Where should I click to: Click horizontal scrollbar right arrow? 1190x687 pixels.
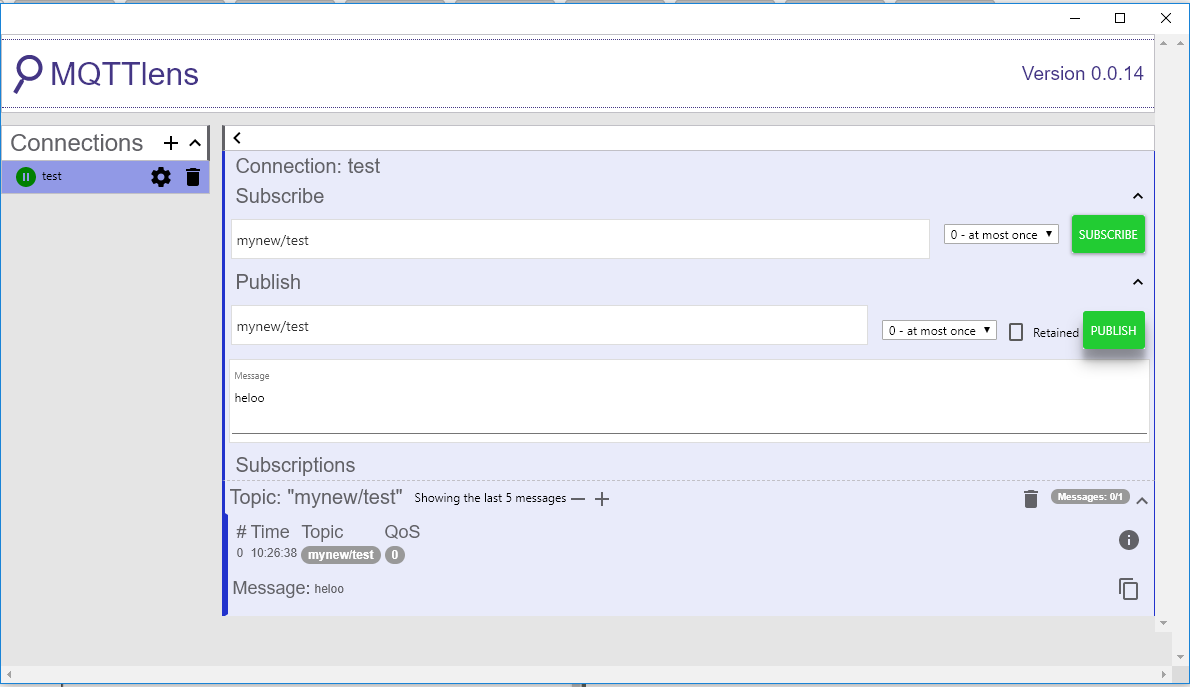point(1163,674)
